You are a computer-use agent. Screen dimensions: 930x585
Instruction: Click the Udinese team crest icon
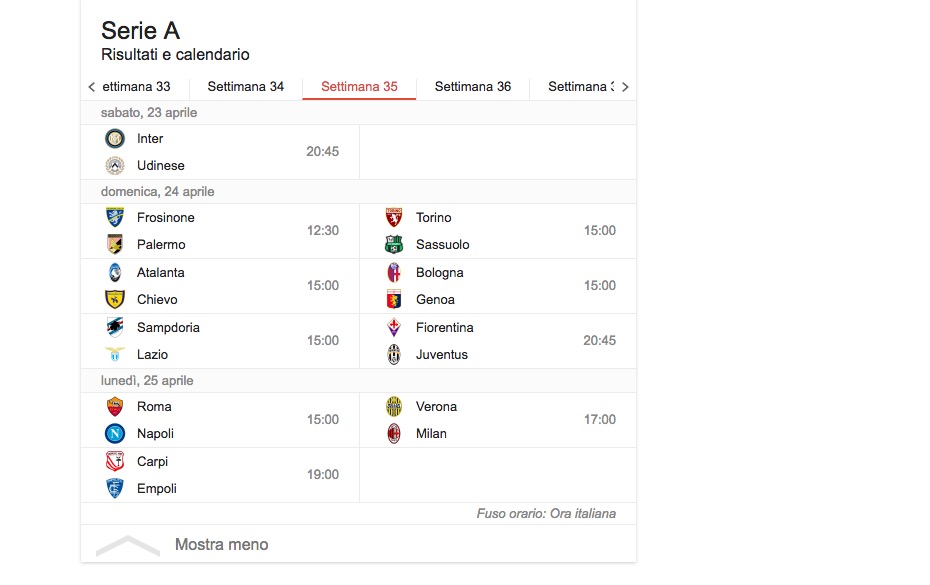tap(115, 165)
